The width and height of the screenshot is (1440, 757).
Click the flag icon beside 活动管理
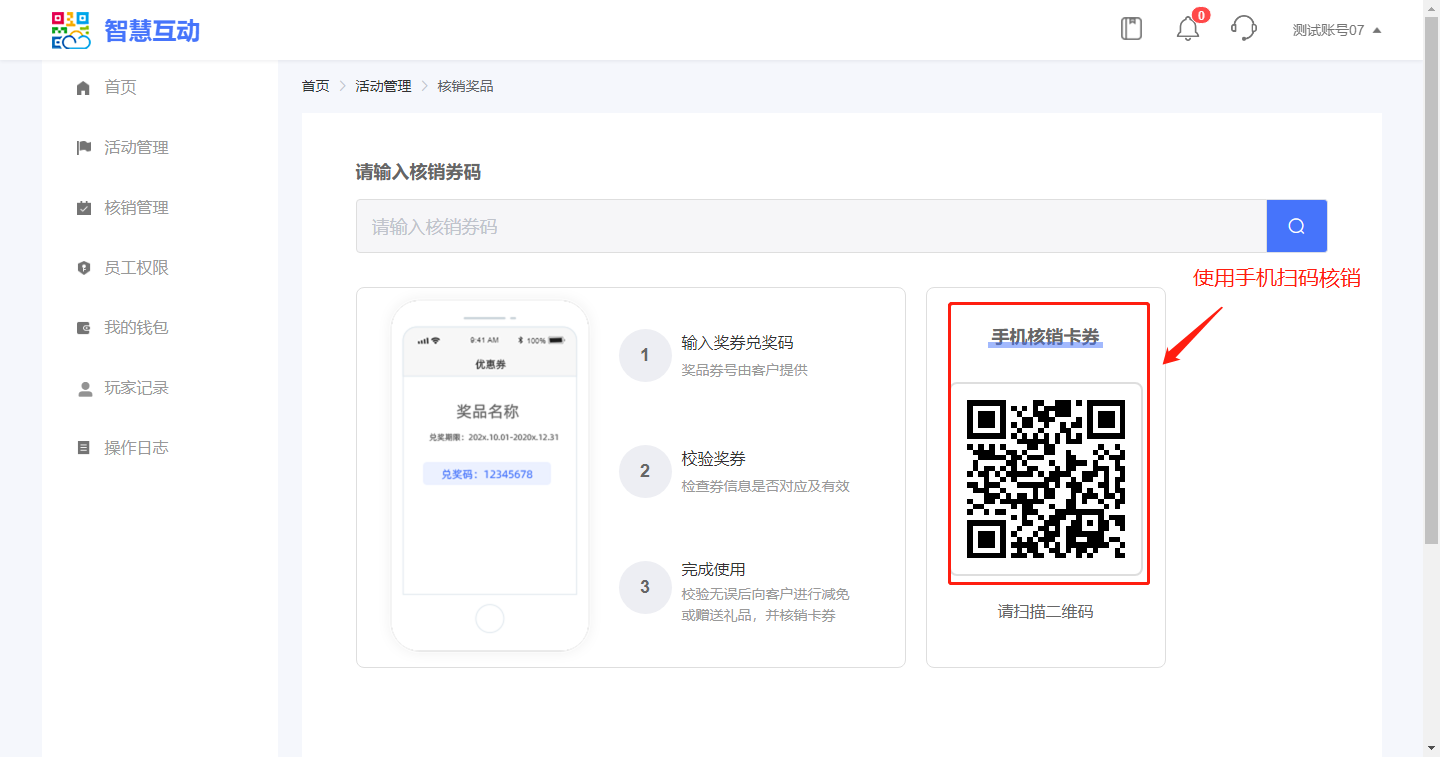click(84, 148)
